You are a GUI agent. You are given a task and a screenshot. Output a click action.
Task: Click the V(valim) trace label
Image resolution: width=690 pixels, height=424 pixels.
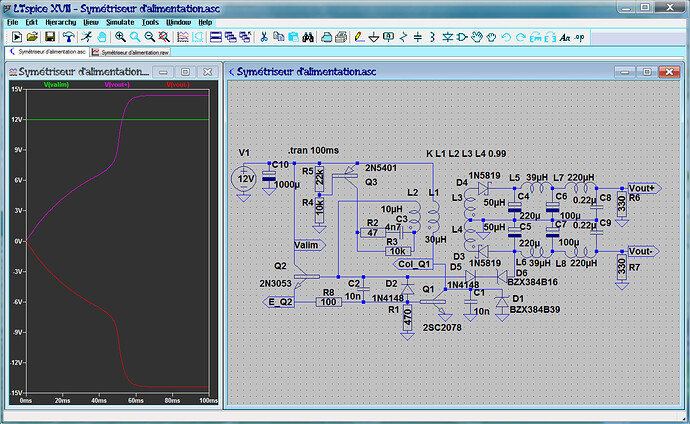click(x=56, y=85)
